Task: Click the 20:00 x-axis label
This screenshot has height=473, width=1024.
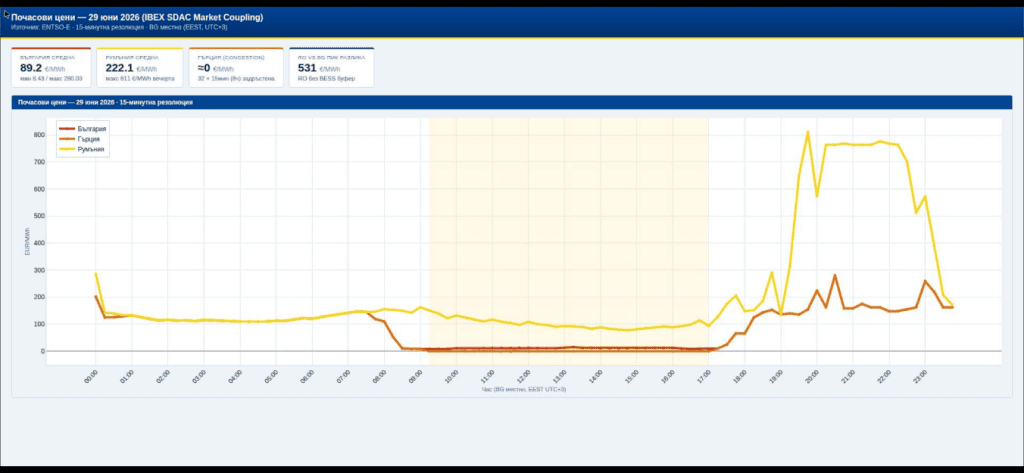Action: coord(812,377)
